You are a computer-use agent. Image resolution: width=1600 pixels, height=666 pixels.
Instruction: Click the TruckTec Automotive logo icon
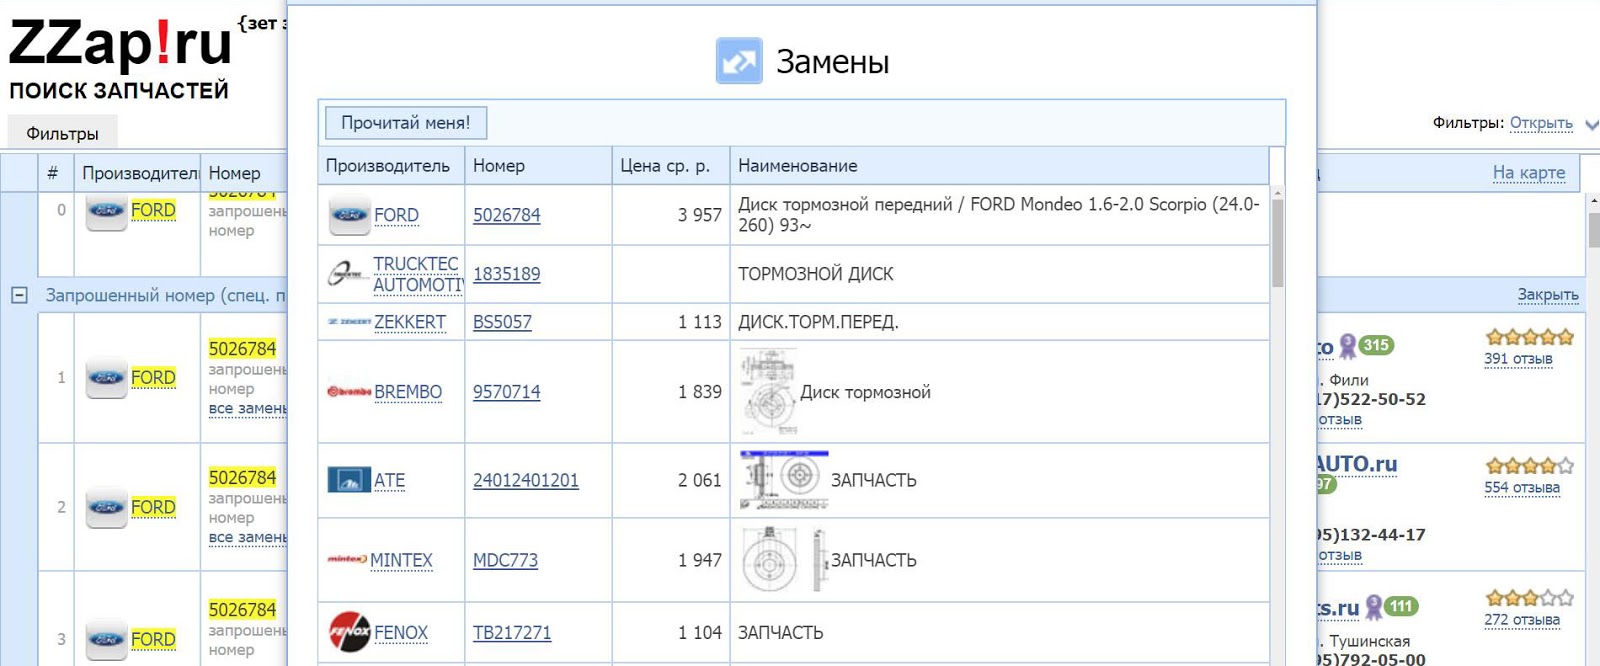[x=348, y=273]
